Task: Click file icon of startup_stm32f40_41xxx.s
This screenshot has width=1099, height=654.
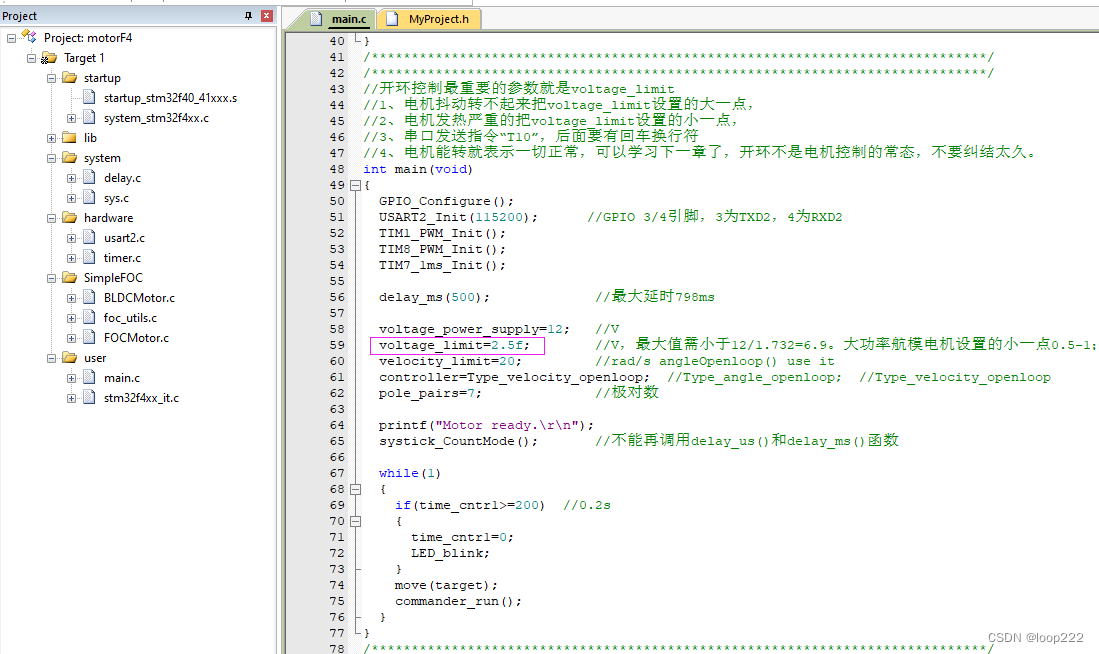Action: (89, 97)
